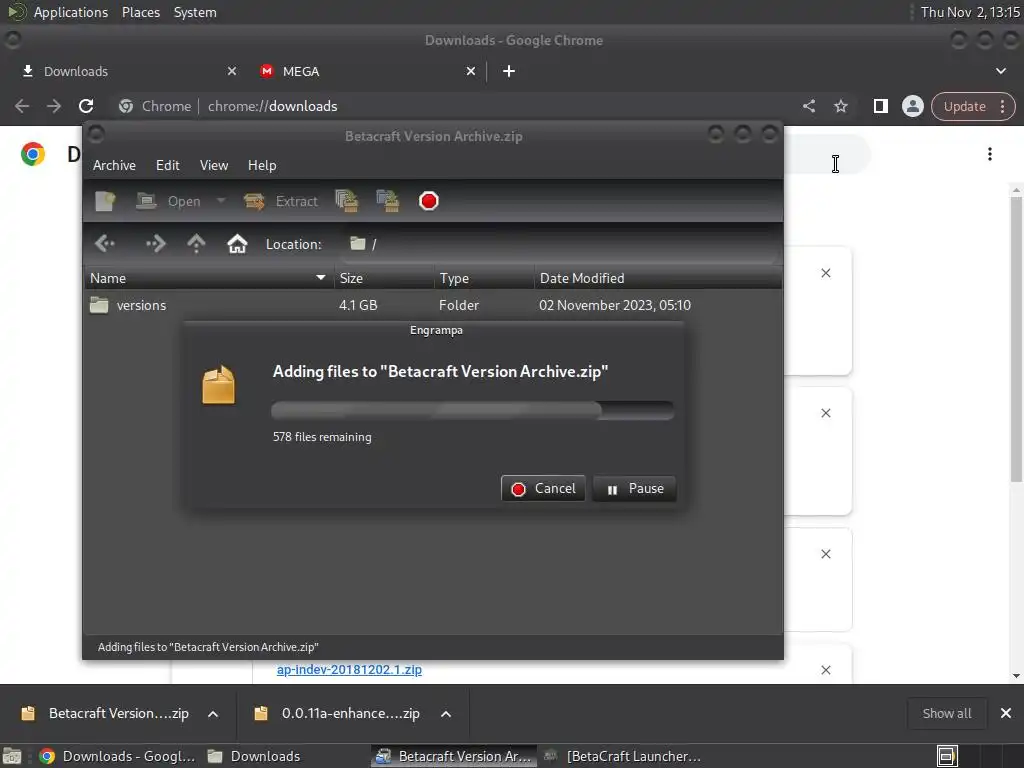Open ap-indev-20181202.1.zip download link

[x=349, y=669]
